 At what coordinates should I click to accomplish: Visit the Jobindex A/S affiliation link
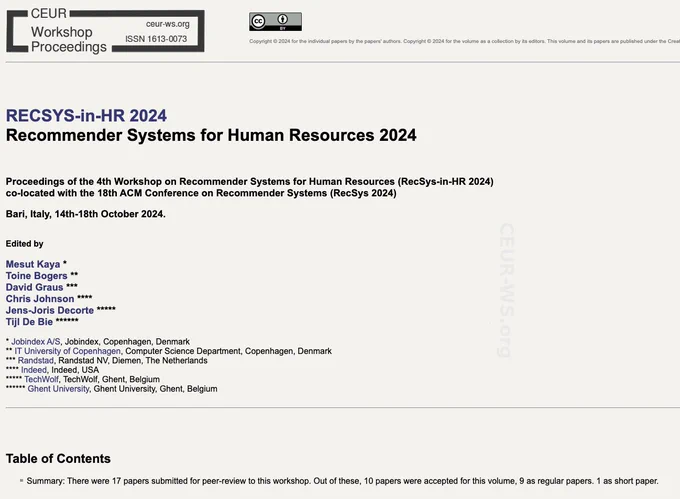coord(36,342)
